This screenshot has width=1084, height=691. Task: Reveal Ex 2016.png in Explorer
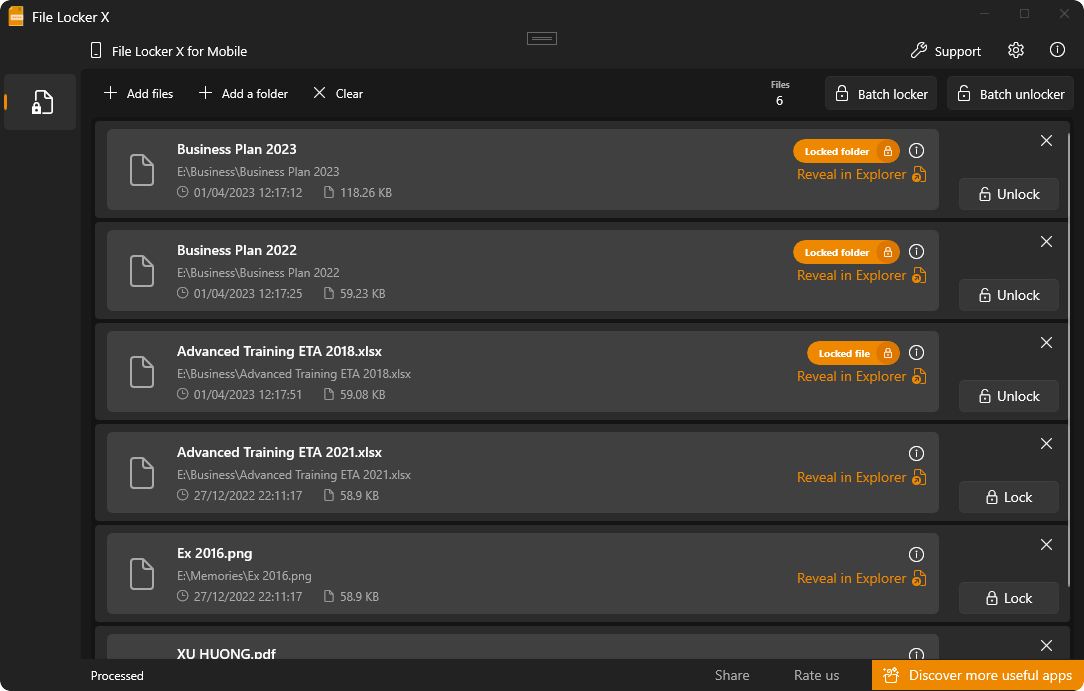point(861,578)
